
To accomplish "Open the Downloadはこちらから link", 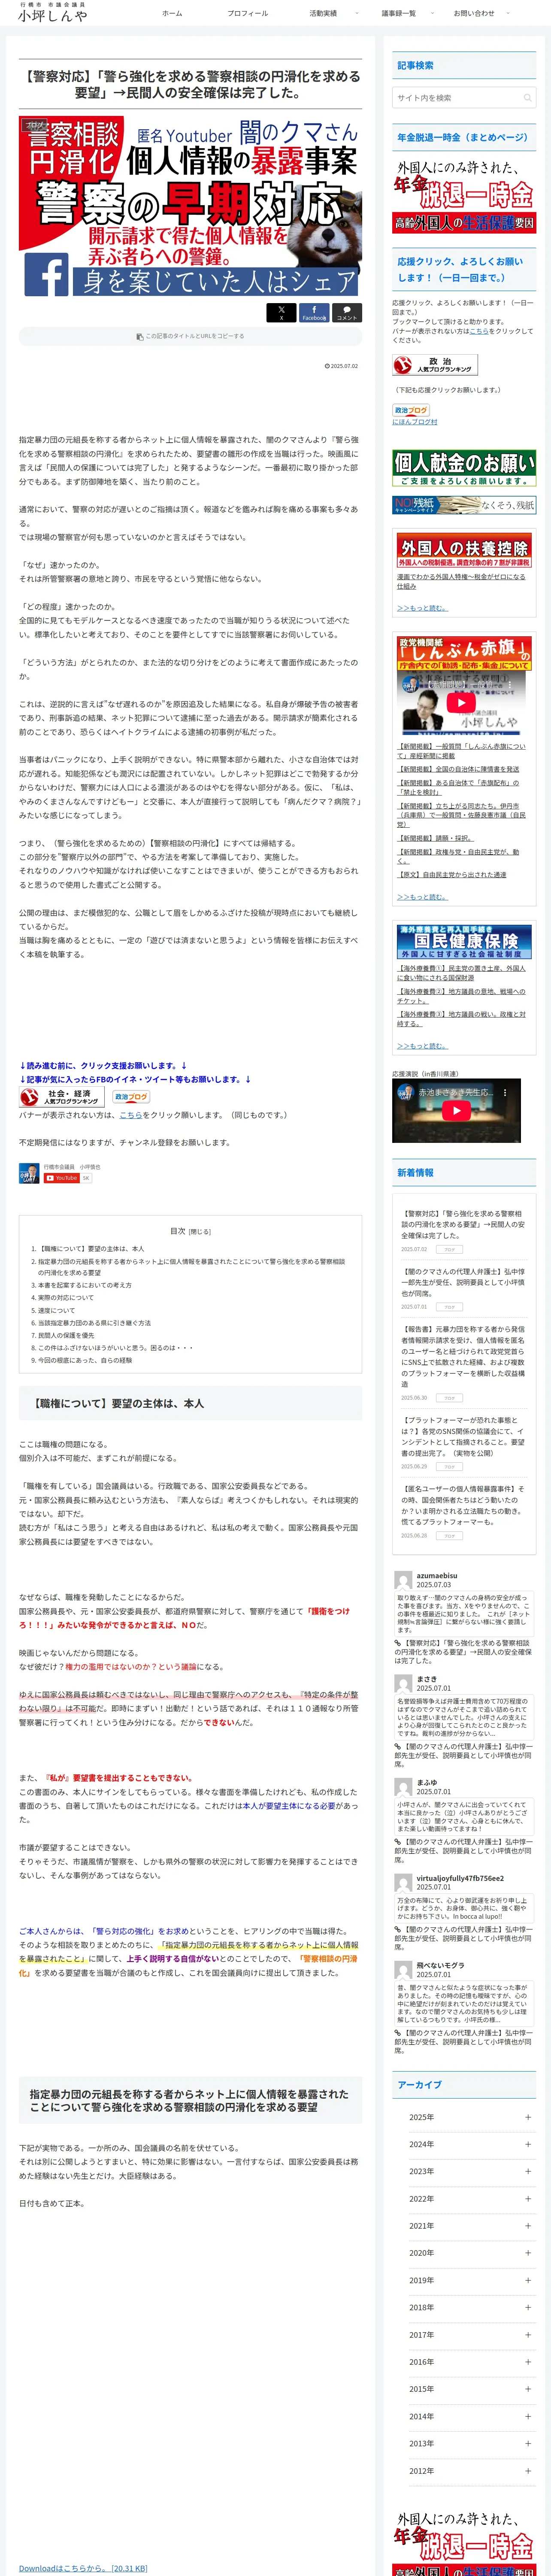I will pyautogui.click(x=83, y=2568).
